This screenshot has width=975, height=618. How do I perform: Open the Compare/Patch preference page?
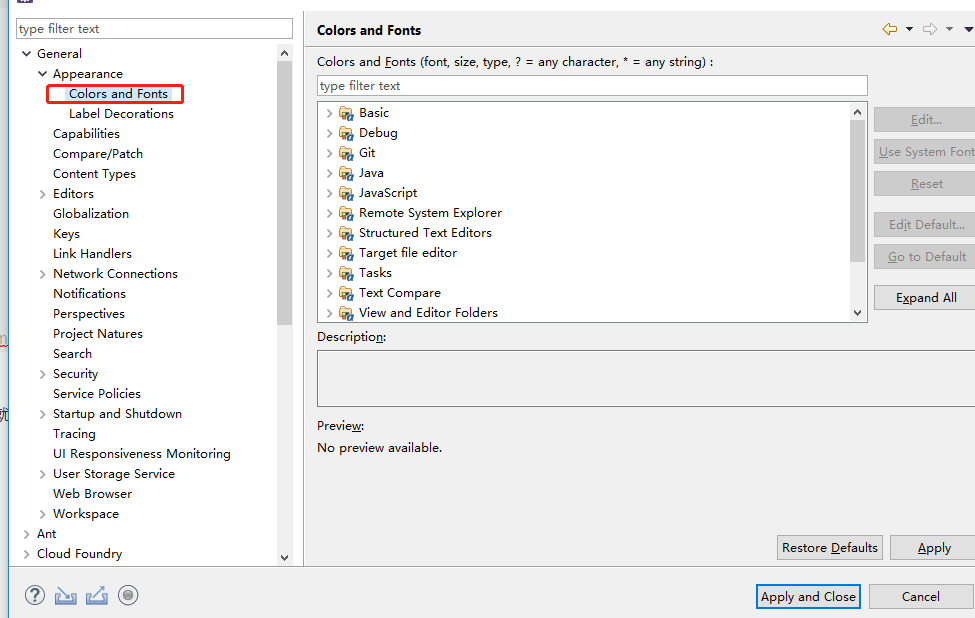98,154
